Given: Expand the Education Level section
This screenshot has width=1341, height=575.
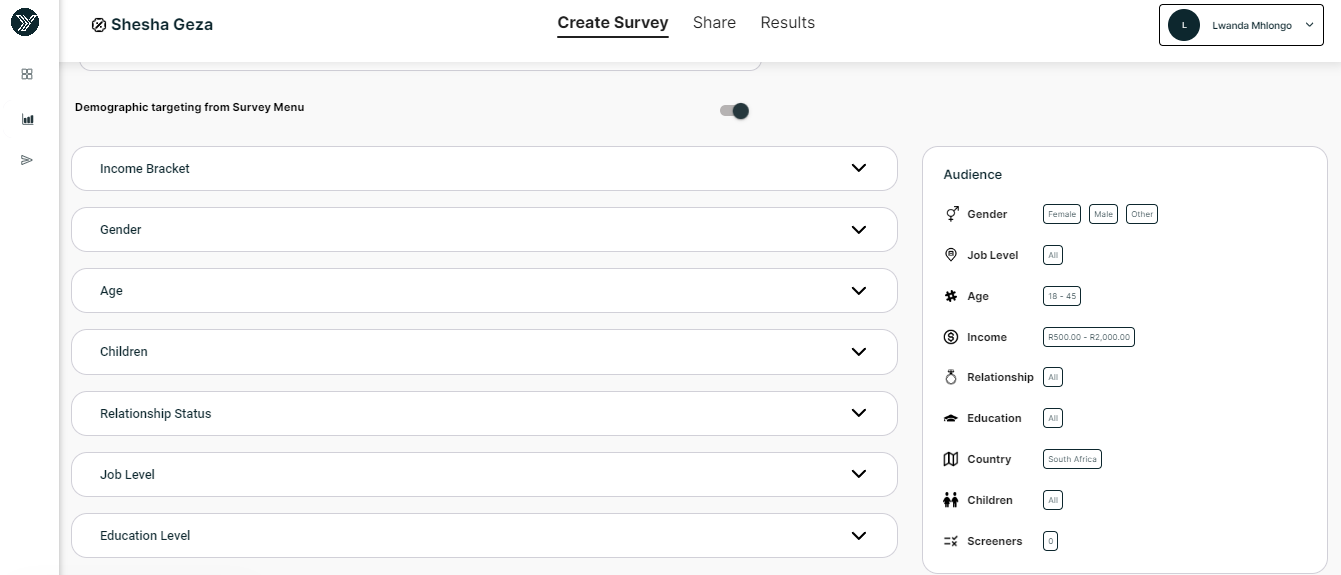Looking at the screenshot, I should [x=484, y=535].
